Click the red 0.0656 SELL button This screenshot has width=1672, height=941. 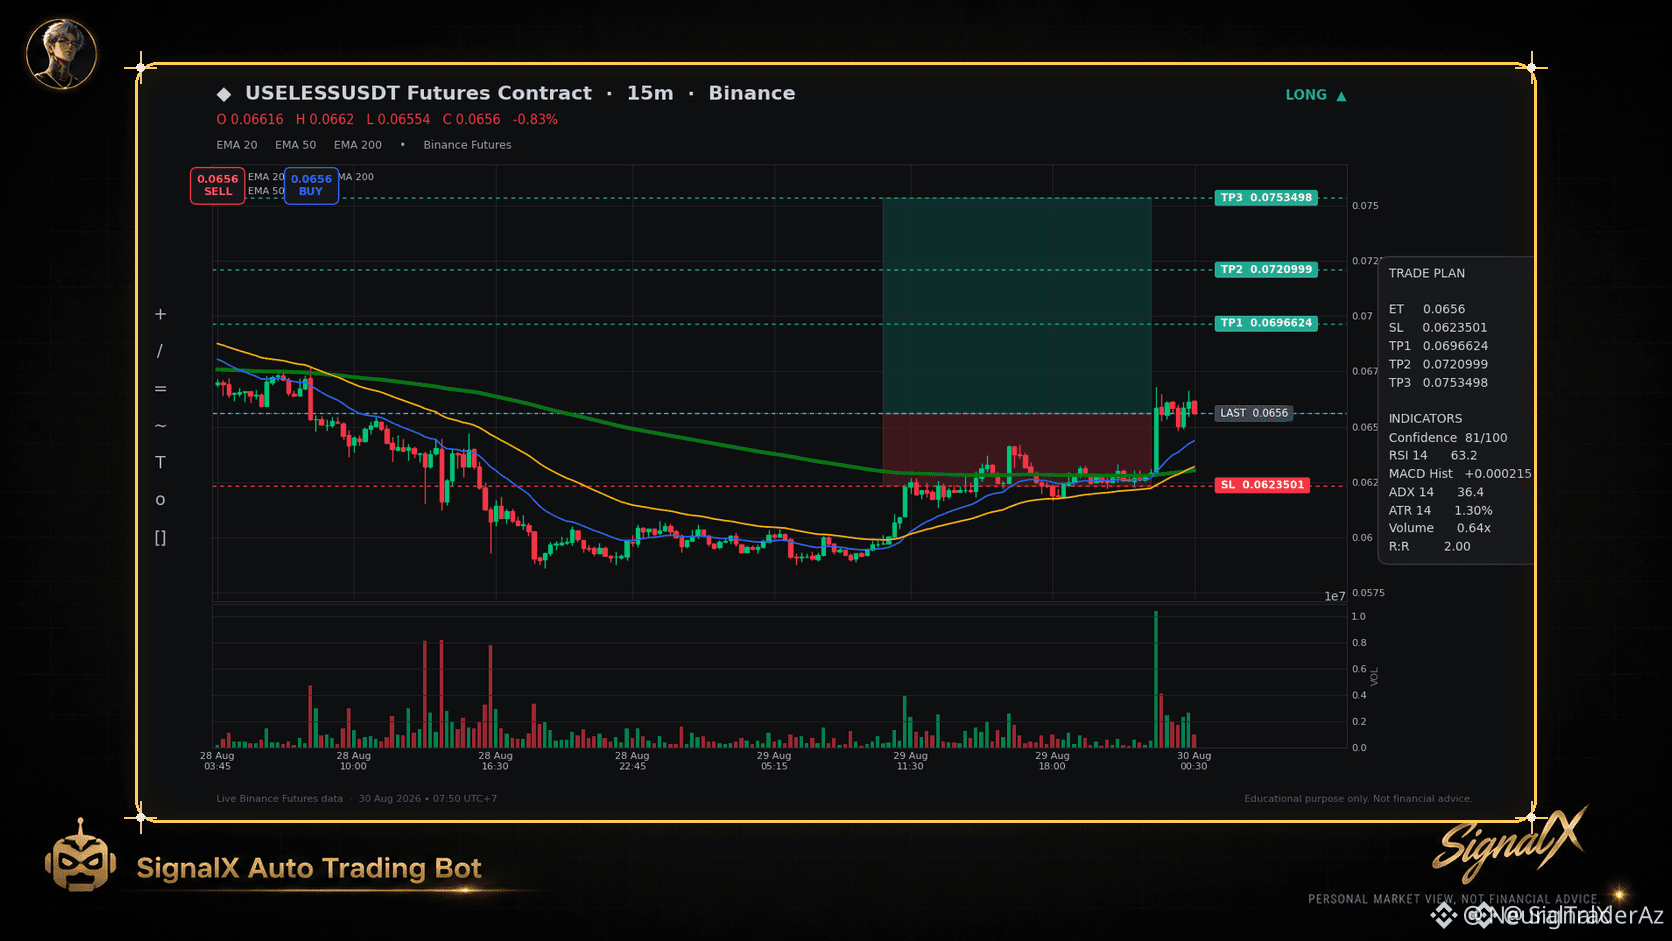218,185
